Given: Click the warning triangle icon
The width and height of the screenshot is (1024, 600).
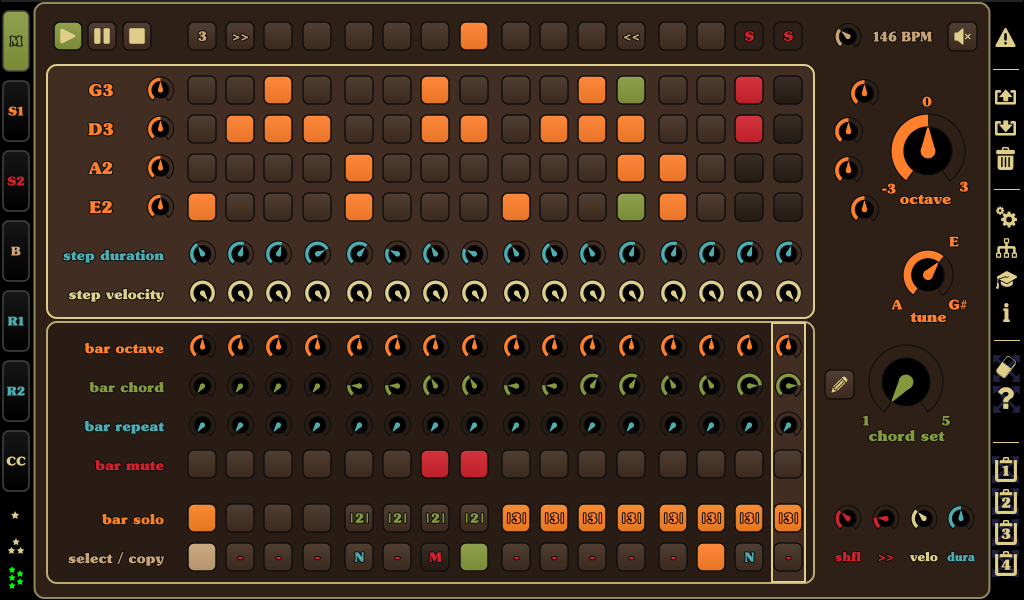Looking at the screenshot, I should (x=1006, y=39).
